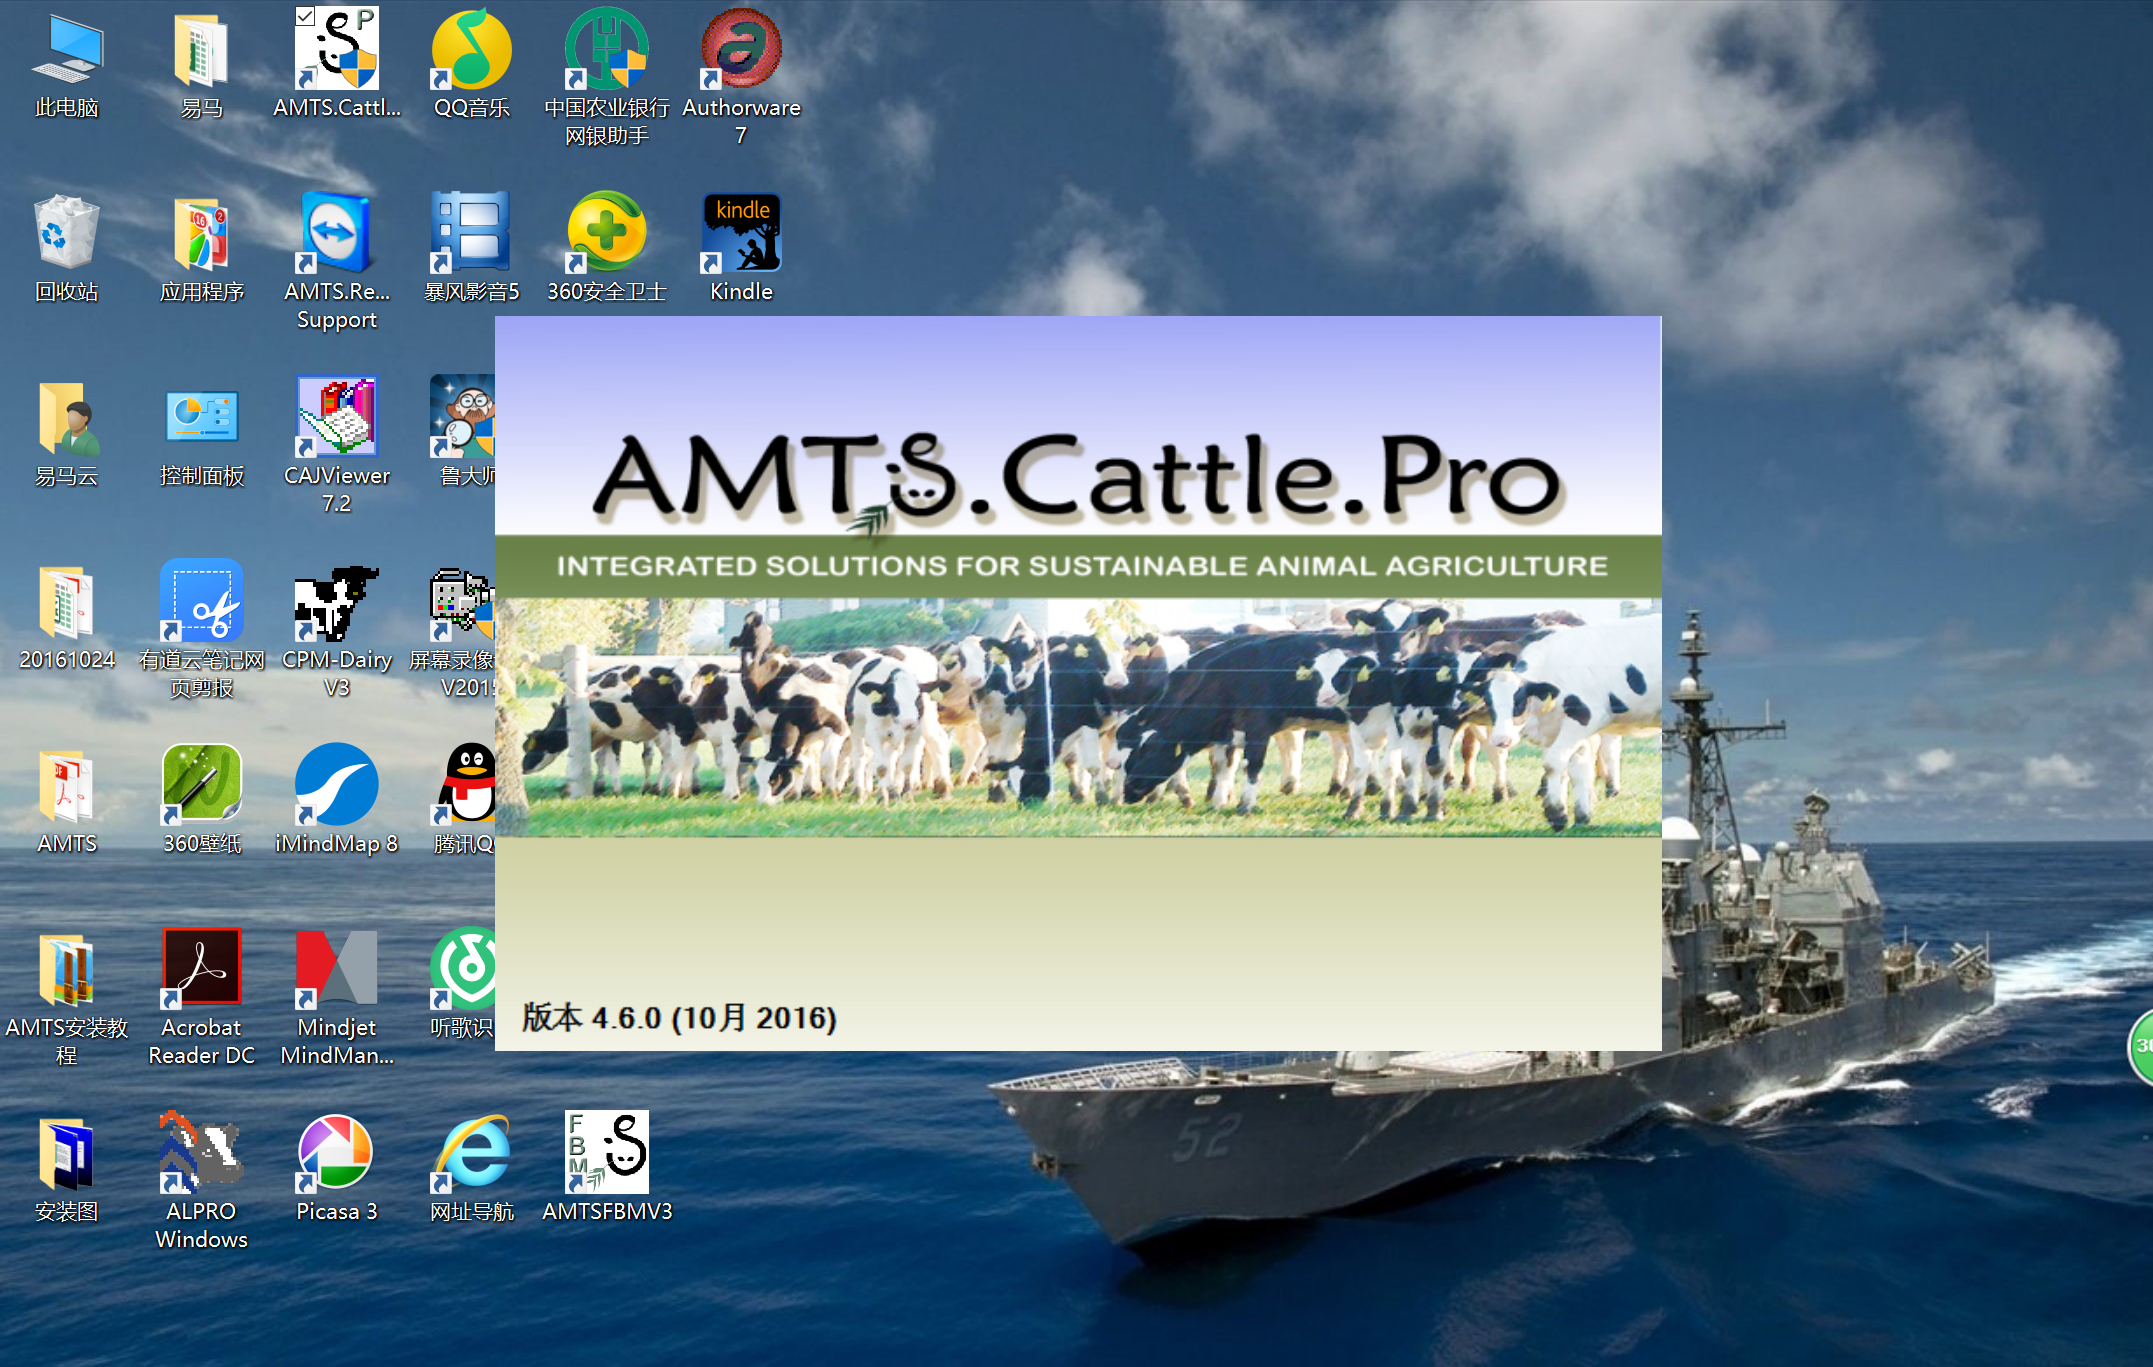Open 网址导航 Internet Explorer shortcut
The height and width of the screenshot is (1367, 2153).
tap(471, 1169)
